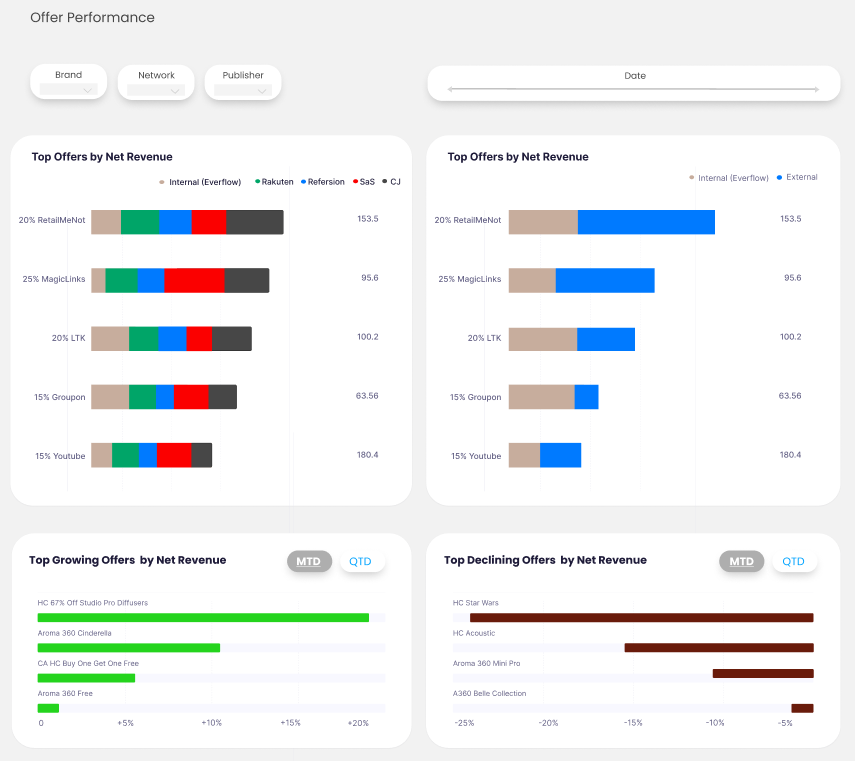
Task: Switch Top Declining Offers to QTD
Action: pyautogui.click(x=793, y=561)
